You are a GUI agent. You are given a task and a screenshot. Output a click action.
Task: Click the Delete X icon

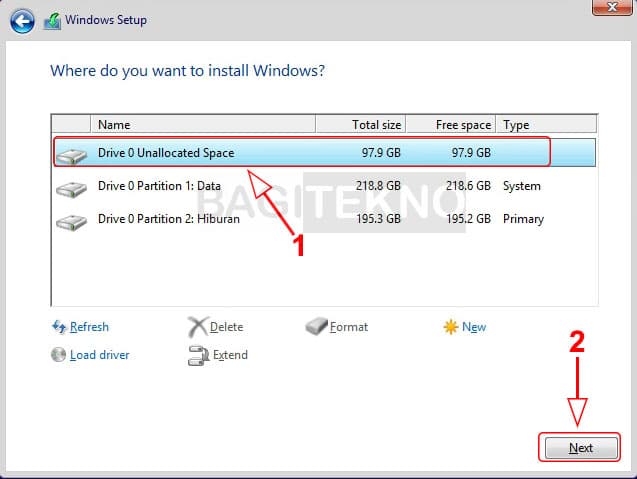(198, 327)
